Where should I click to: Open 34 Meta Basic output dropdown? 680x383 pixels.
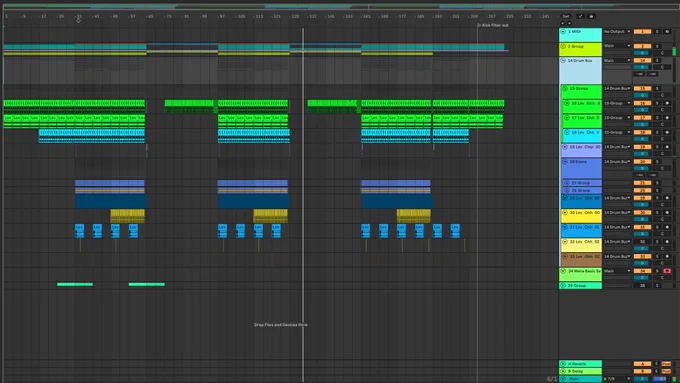tap(617, 271)
